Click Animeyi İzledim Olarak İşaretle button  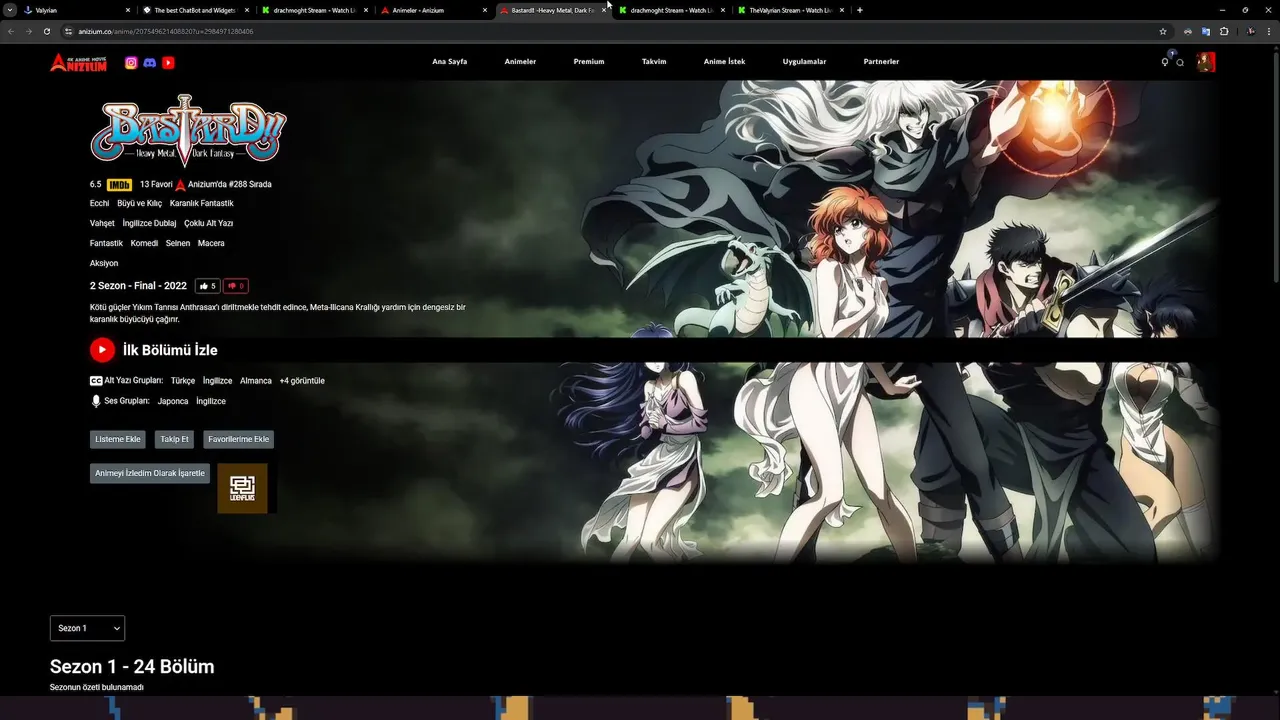[x=150, y=473]
